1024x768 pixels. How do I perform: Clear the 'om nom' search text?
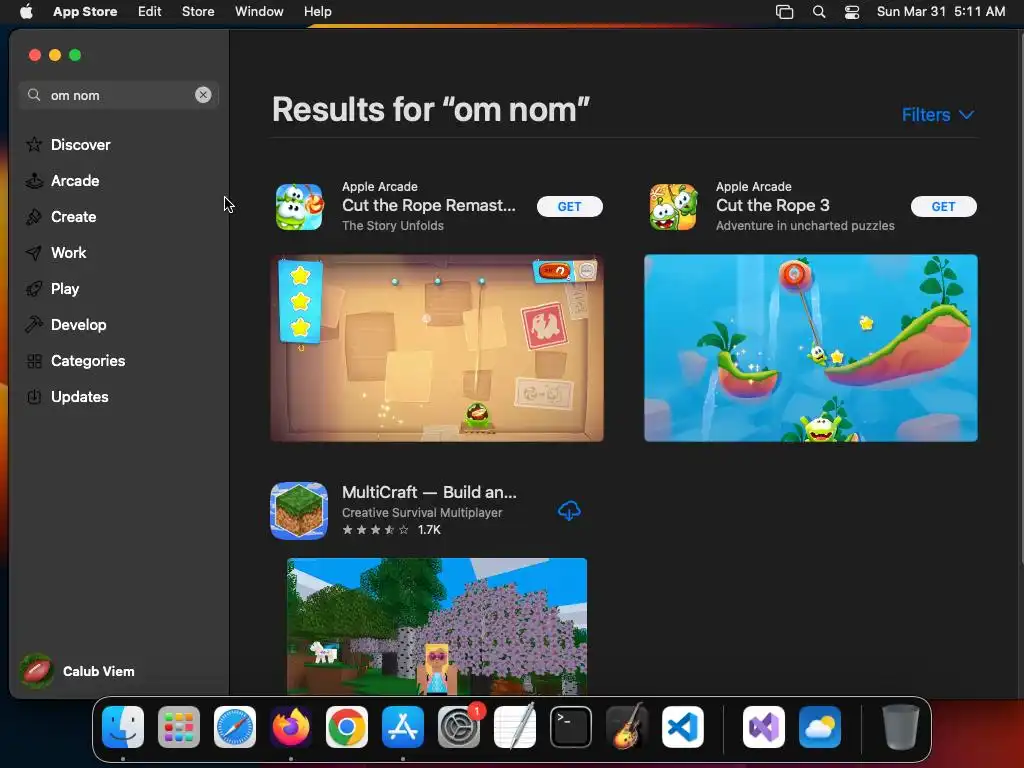(203, 95)
